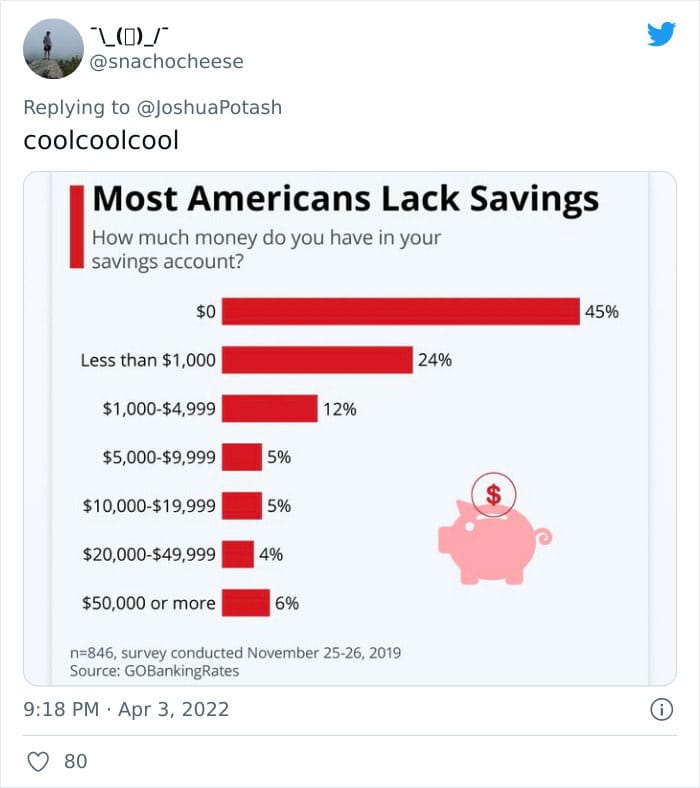
Task: Like the tweet with heart icon
Action: (38, 761)
